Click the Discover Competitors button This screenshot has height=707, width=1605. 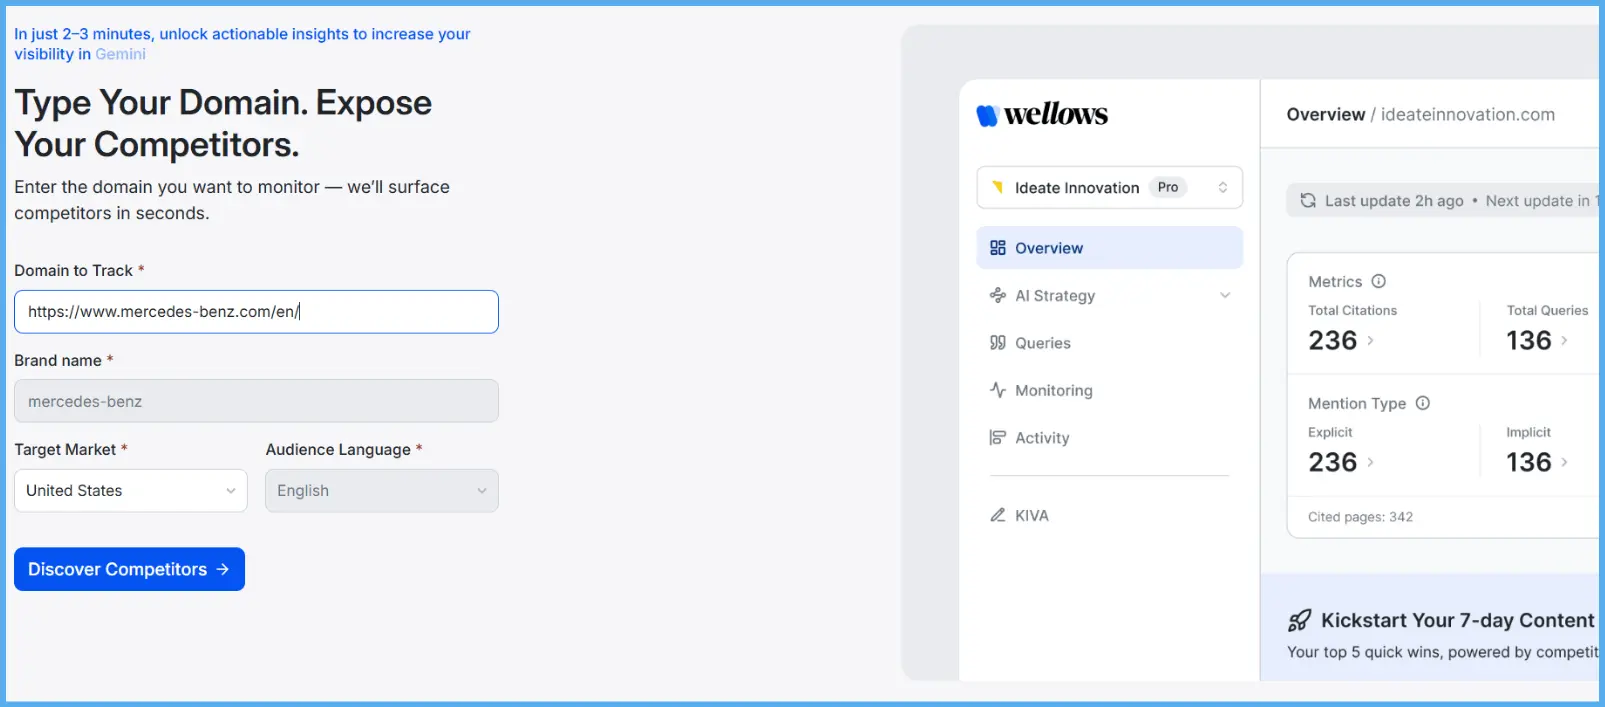(129, 569)
